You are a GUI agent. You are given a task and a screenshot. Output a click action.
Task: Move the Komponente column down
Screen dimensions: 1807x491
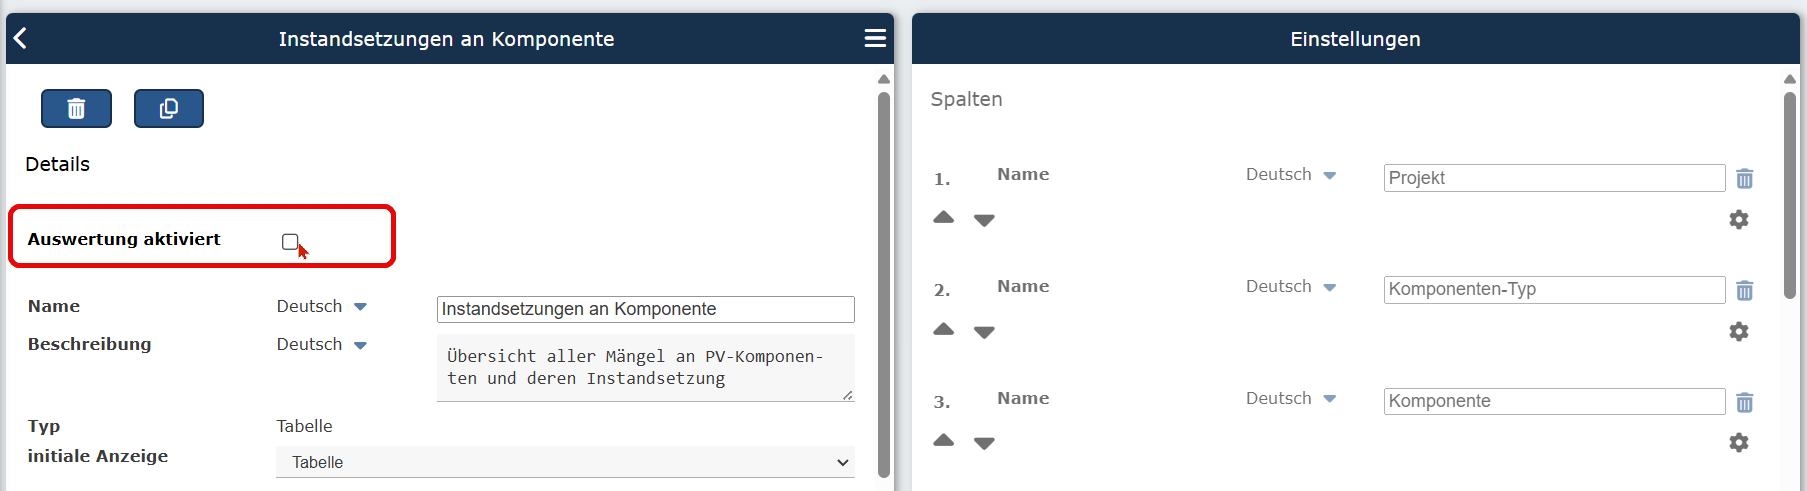984,443
